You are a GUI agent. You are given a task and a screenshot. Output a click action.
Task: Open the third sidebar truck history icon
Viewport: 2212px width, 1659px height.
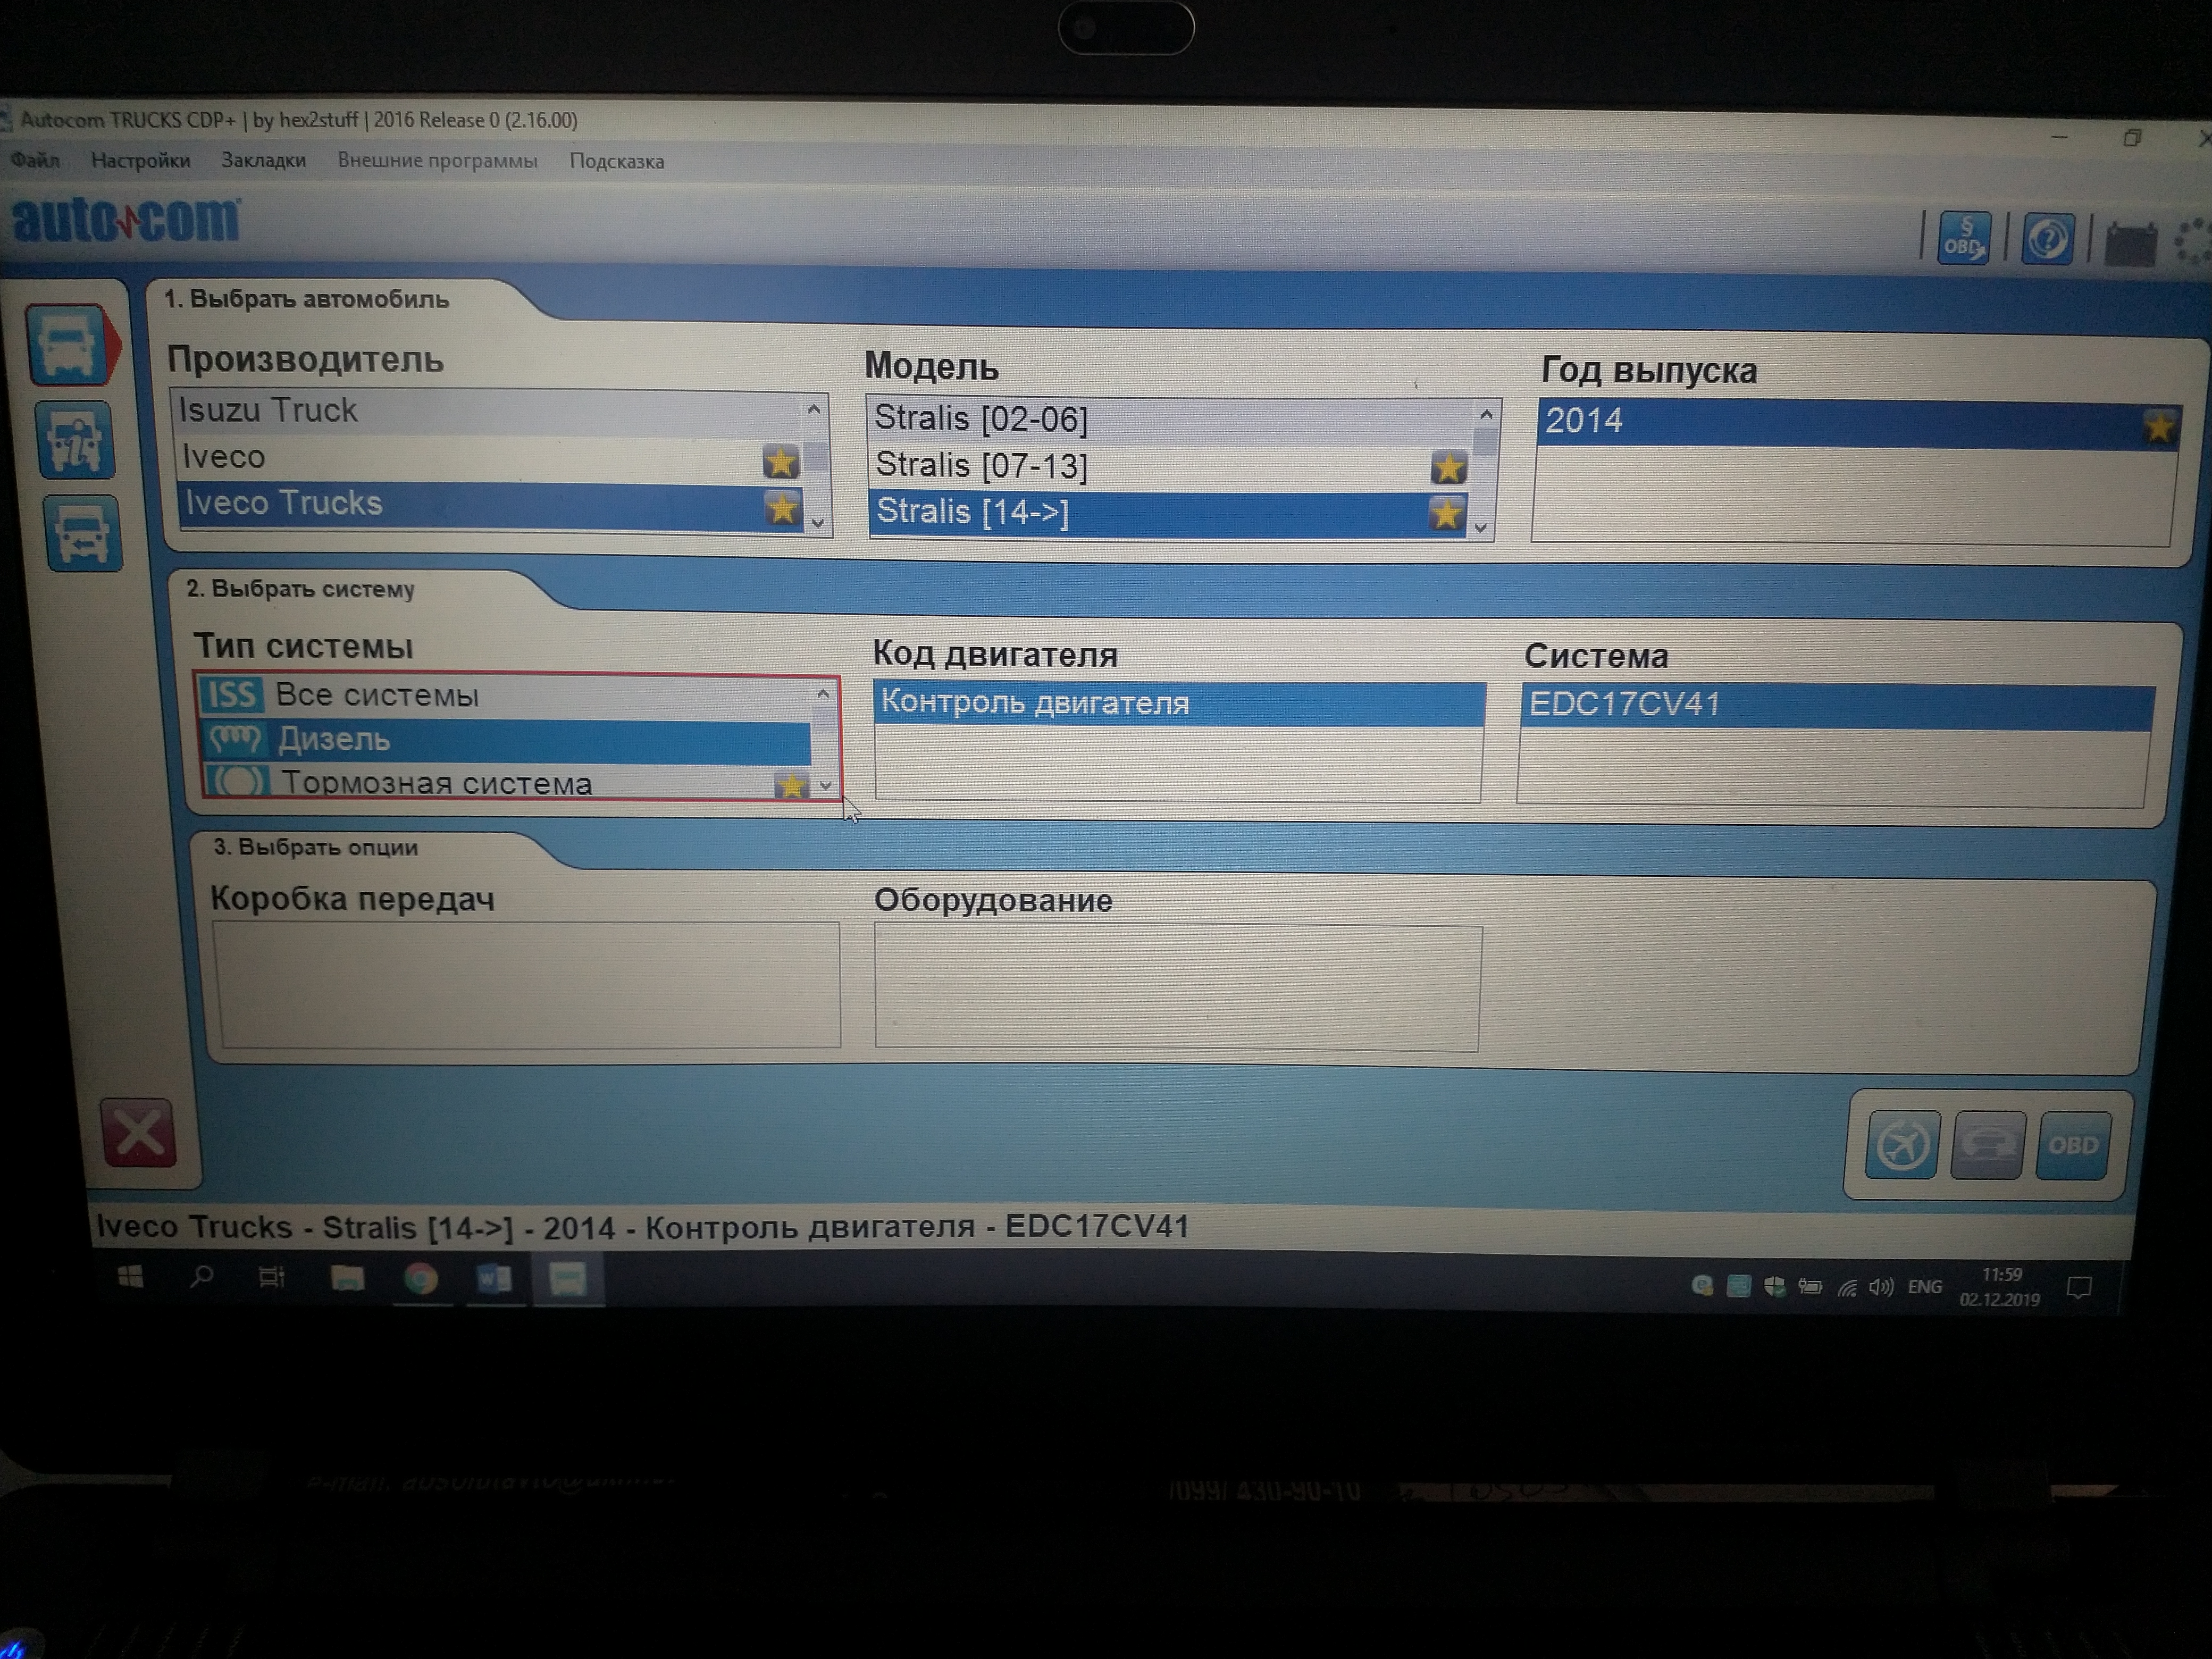(x=83, y=534)
